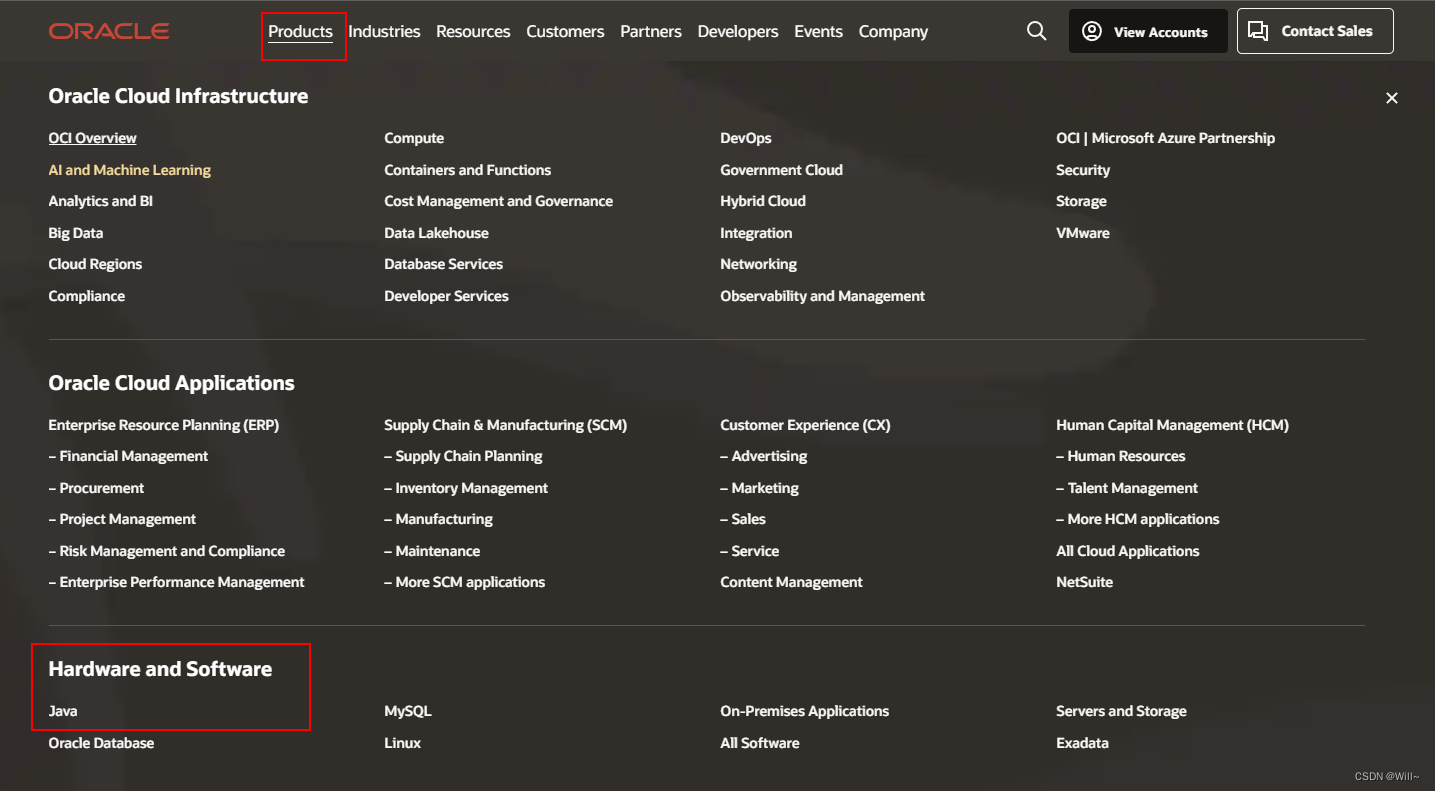Open Enterprise Resource Planning (ERP)
This screenshot has height=791, width=1435.
pos(164,425)
